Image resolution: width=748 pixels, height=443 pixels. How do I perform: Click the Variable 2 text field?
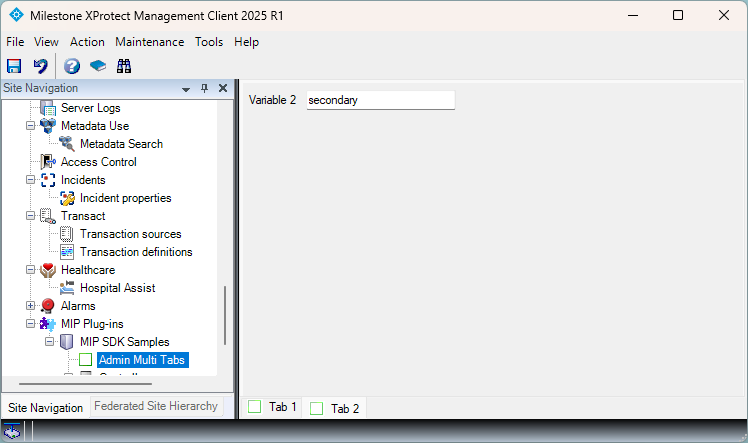tap(379, 100)
